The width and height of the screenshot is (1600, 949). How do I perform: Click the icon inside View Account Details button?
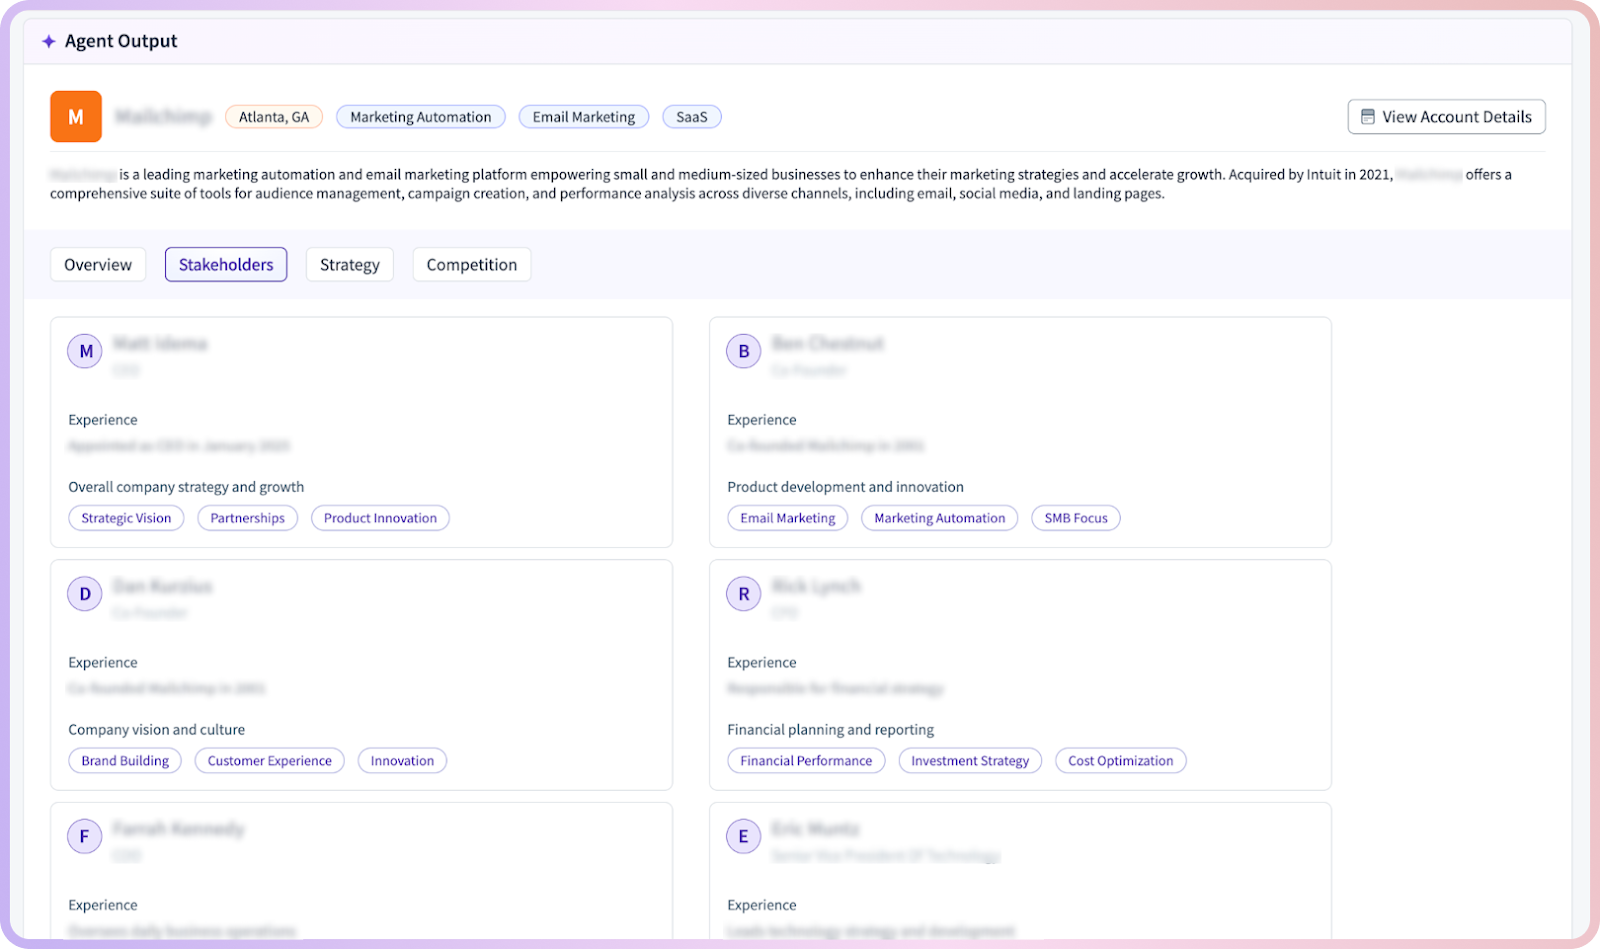click(x=1367, y=117)
